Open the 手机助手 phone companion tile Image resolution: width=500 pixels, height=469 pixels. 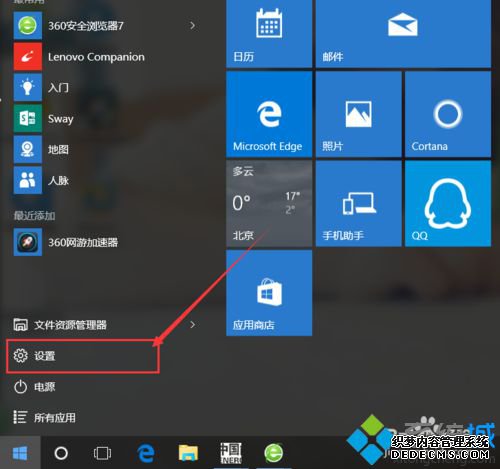(359, 204)
